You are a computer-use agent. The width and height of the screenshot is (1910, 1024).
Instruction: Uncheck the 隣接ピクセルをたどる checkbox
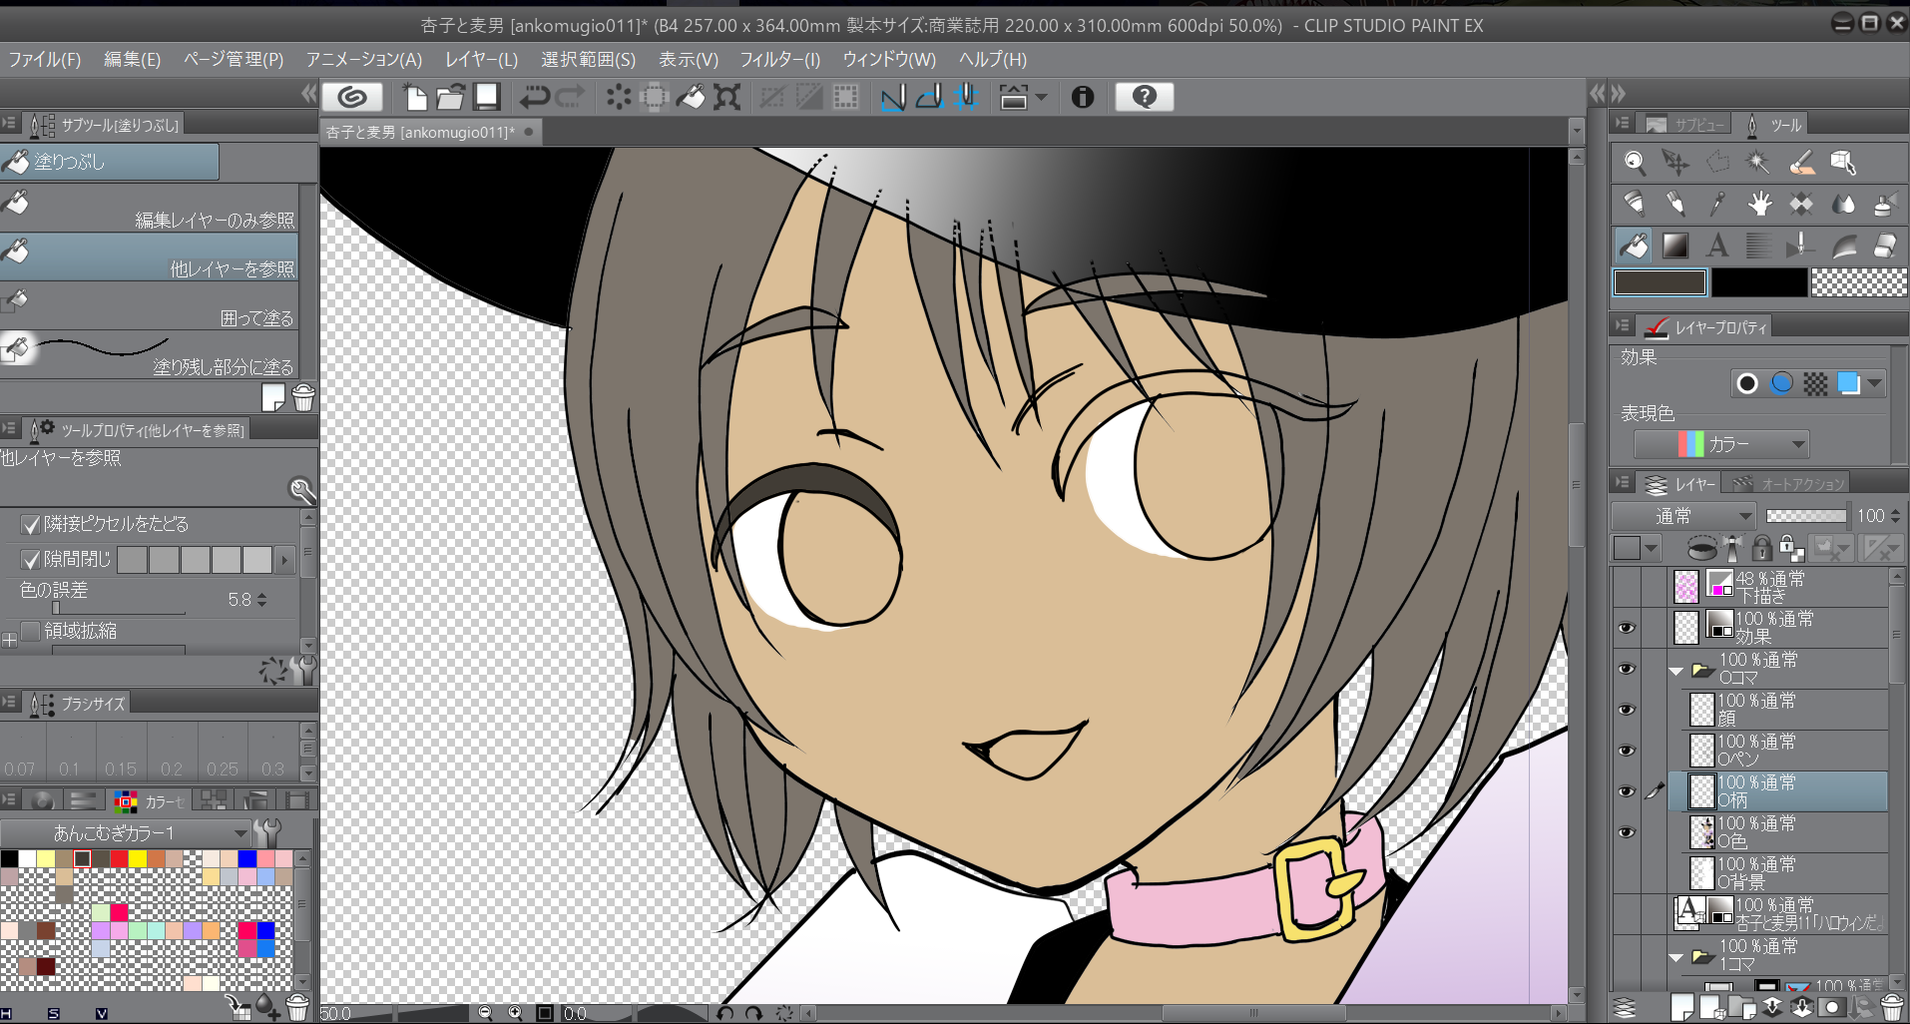31,524
